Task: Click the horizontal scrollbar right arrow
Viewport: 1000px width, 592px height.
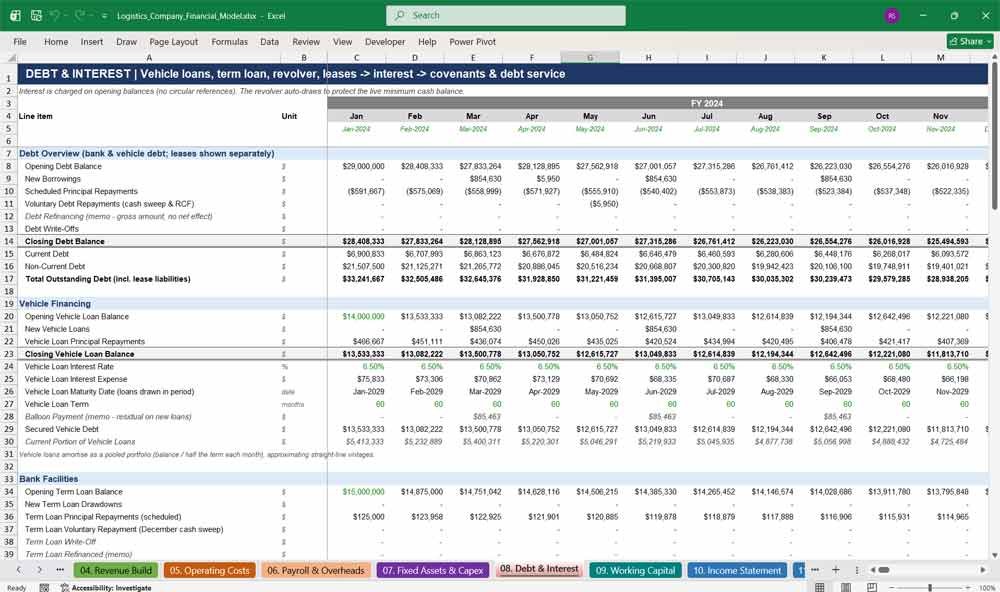Action: [983, 570]
